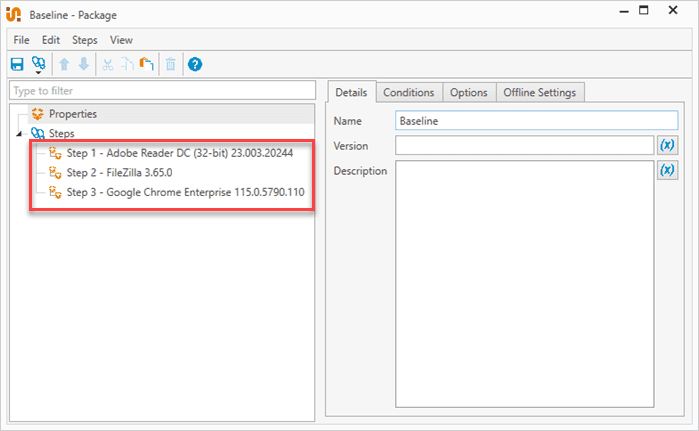Click the PDQ app logo in title bar
This screenshot has width=699, height=431.
coord(13,14)
